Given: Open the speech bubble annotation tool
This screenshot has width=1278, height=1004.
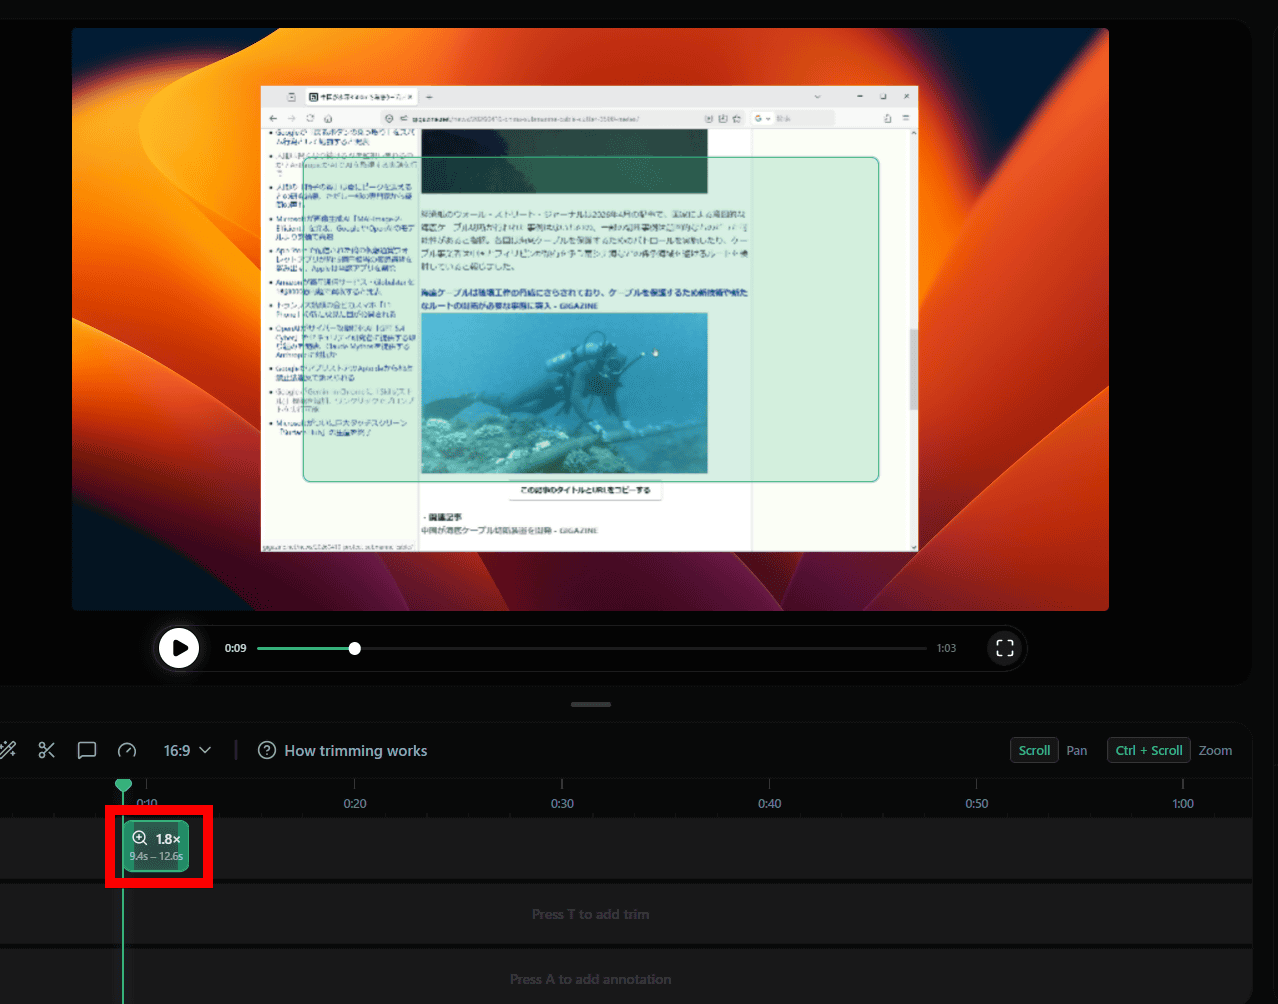Looking at the screenshot, I should pos(87,750).
